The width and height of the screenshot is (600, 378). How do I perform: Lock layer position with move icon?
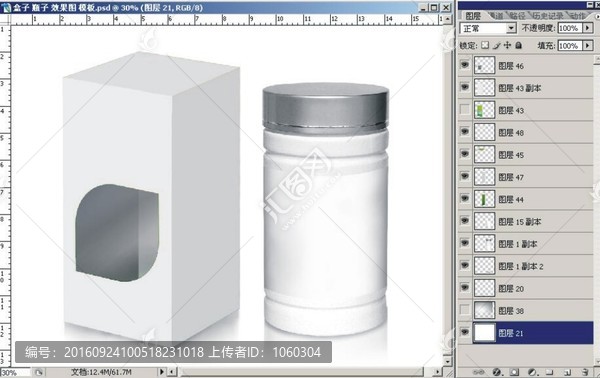pyautogui.click(x=507, y=45)
